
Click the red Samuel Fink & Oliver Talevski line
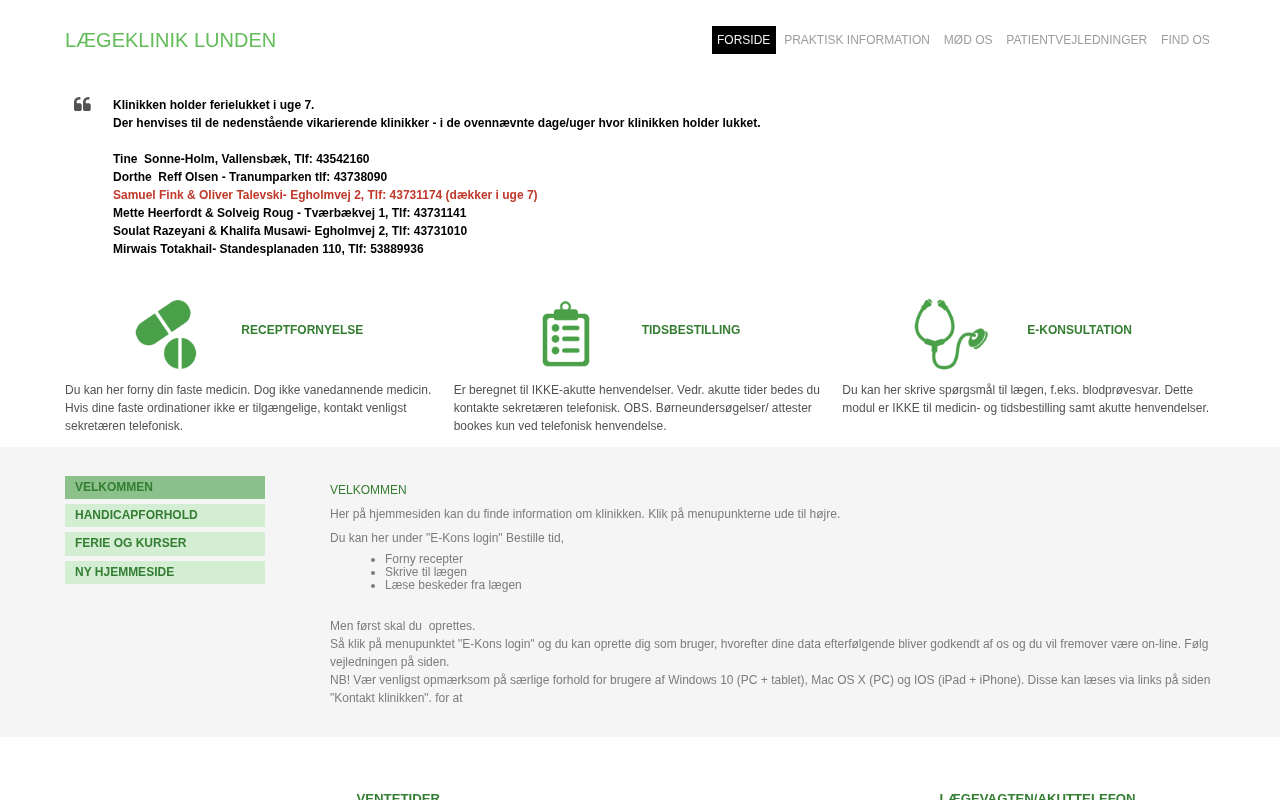pyautogui.click(x=325, y=195)
